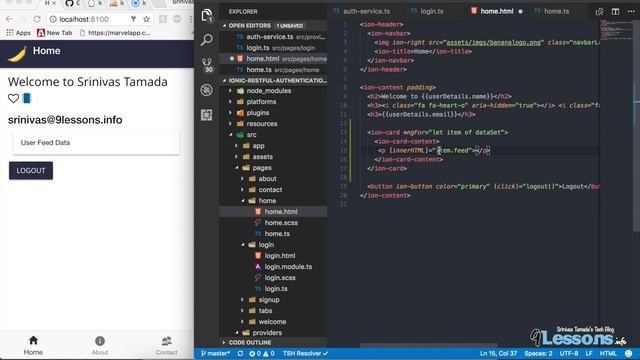Select the Contact tab in the app
The width and height of the screenshot is (640, 360).
[166, 345]
